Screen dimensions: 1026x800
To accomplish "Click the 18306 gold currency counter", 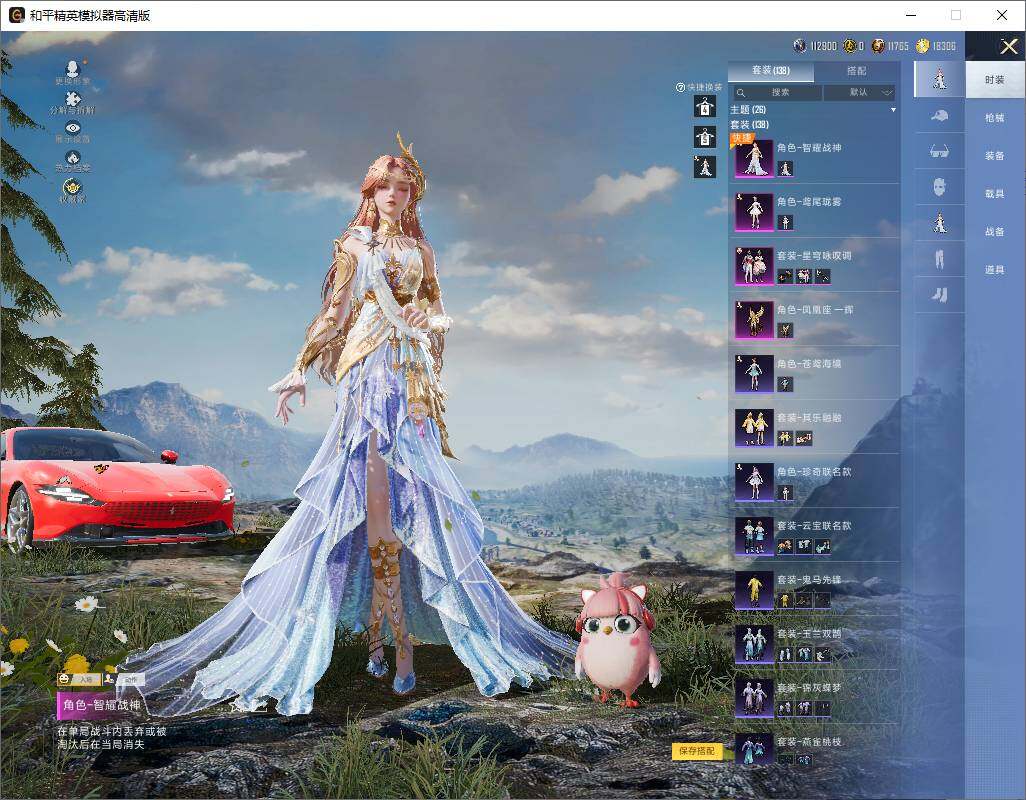I will pyautogui.click(x=936, y=46).
